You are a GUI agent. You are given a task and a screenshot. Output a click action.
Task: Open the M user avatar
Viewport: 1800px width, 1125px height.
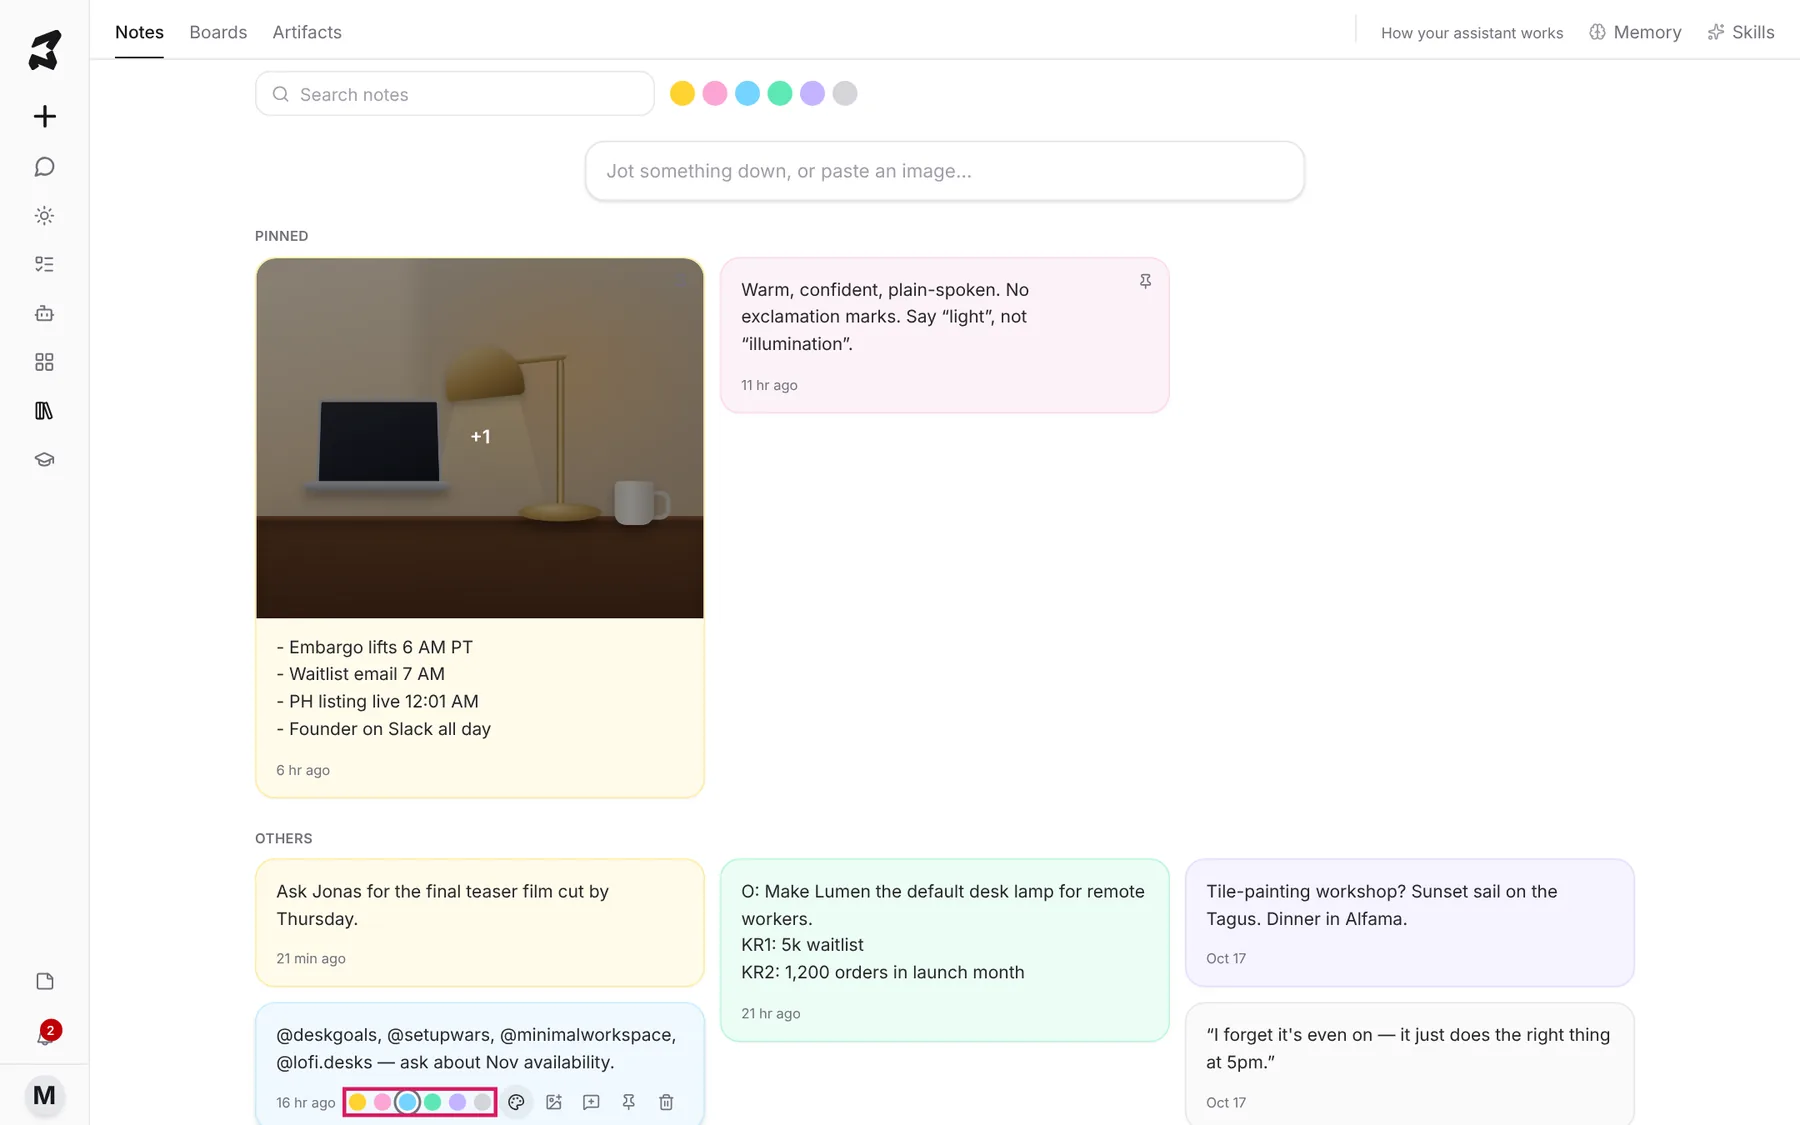coord(44,1096)
